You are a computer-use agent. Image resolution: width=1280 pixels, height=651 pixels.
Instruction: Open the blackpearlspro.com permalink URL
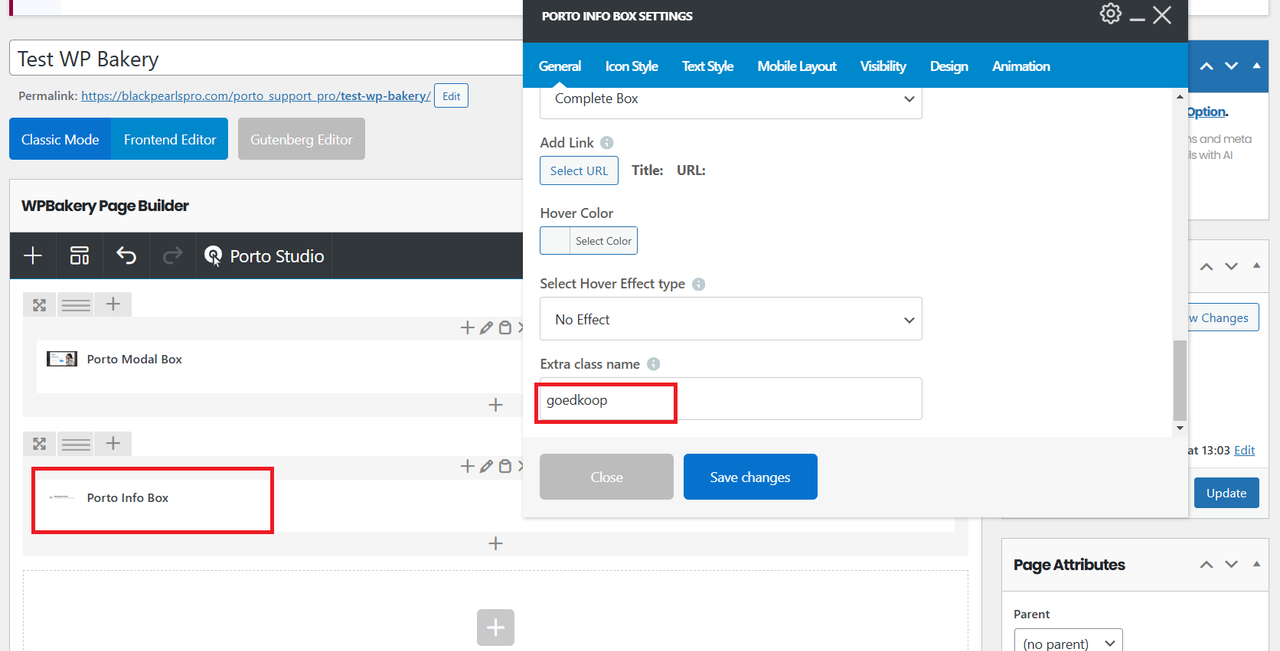(x=256, y=96)
